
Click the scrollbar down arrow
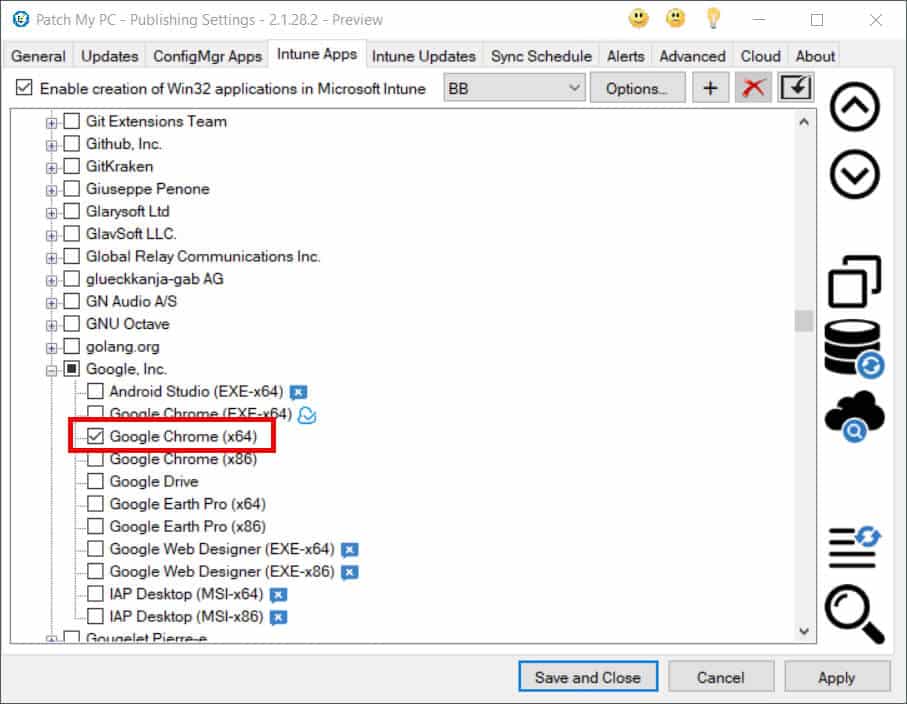tap(803, 631)
